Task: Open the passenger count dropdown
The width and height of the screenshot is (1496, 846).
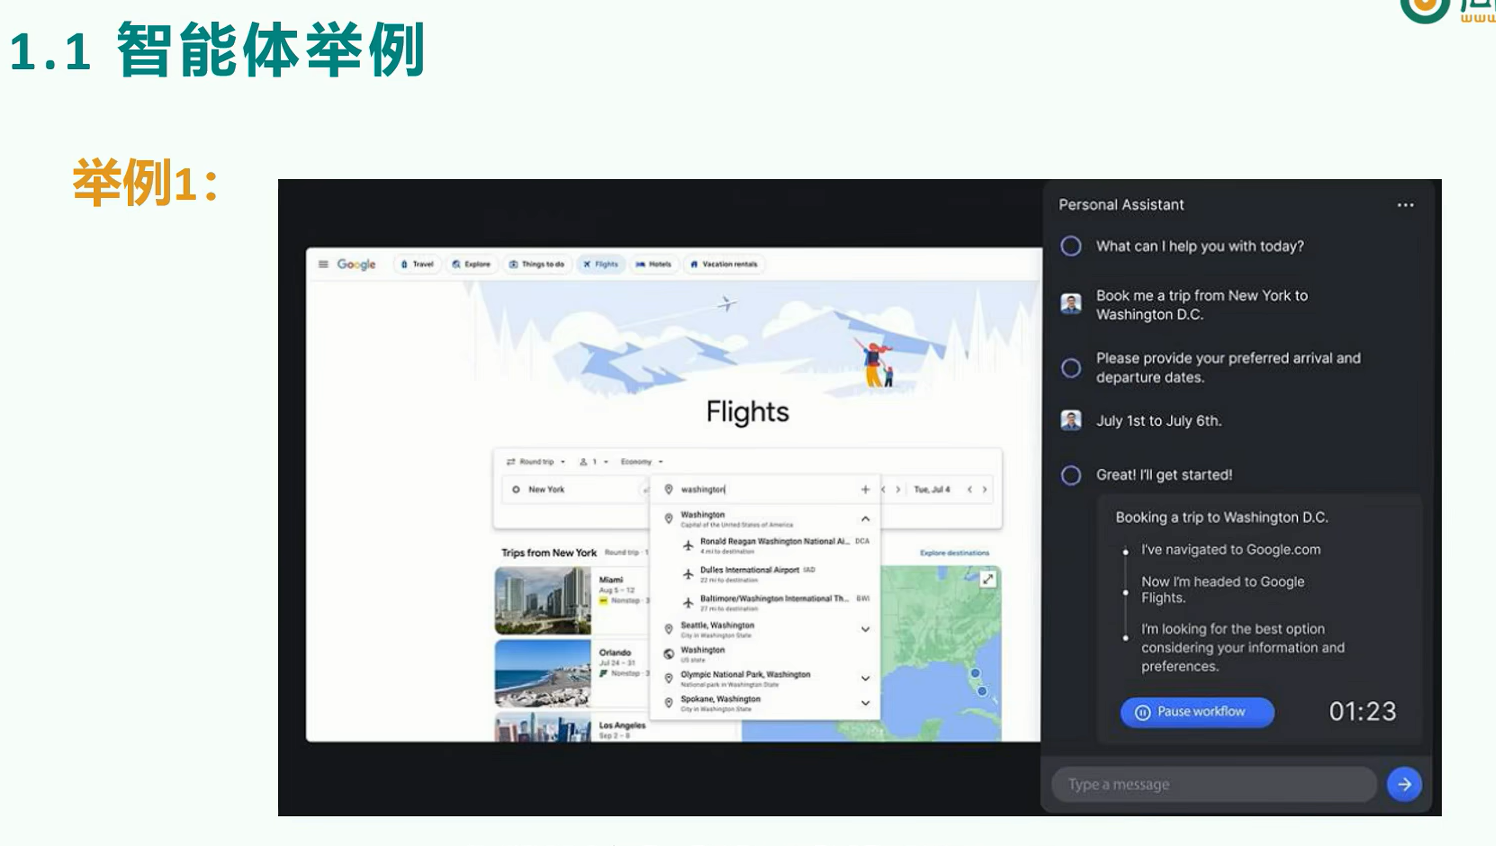Action: point(594,462)
